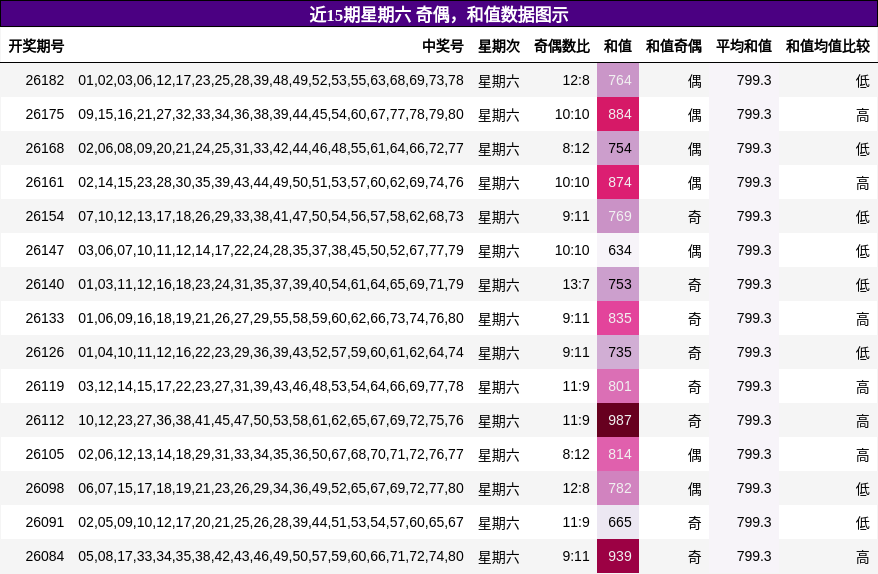Click 高 comparison in row 26084
The height and width of the screenshot is (574, 878).
(862, 557)
